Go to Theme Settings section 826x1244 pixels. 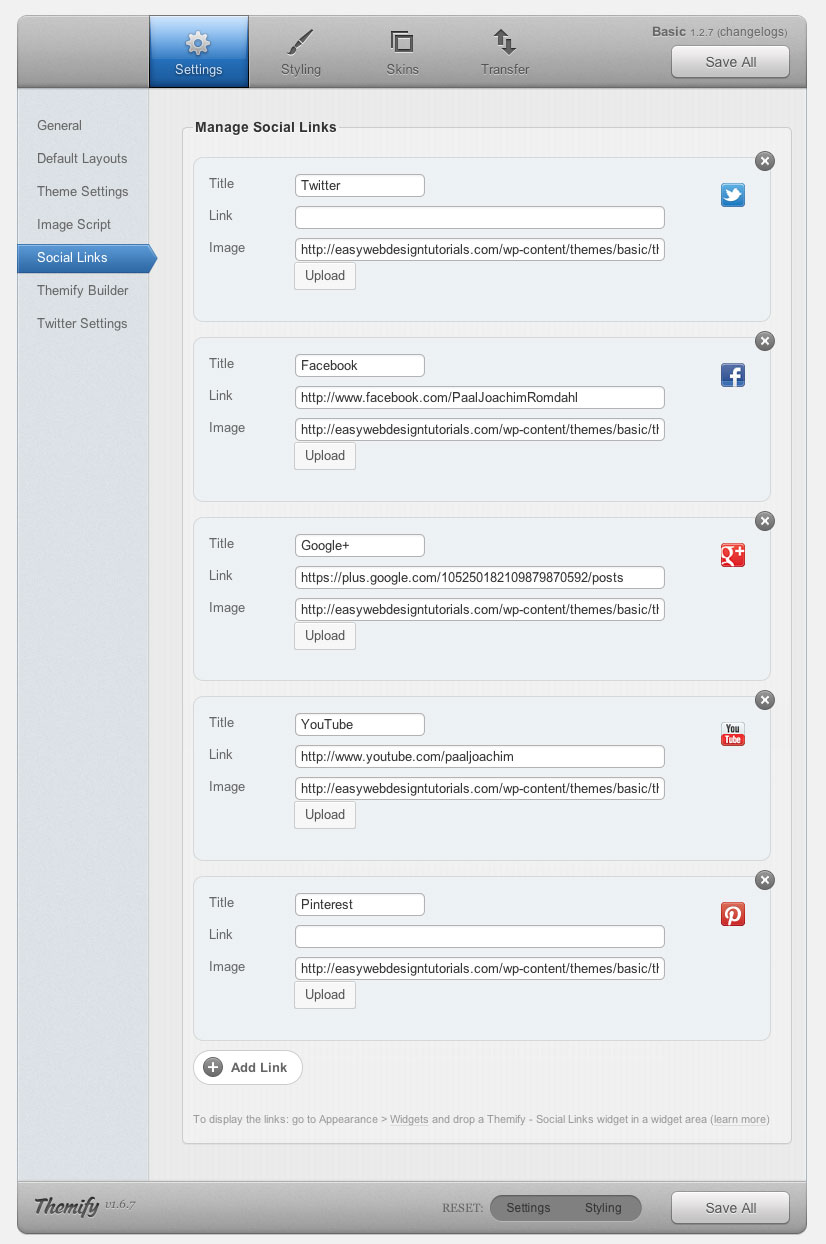pos(83,191)
